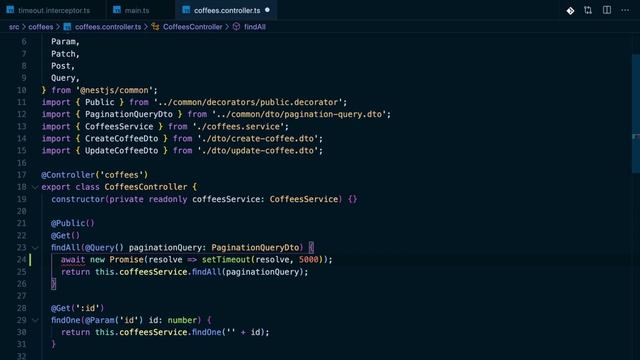The image size is (640, 360).
Task: Open the src breadcrumb
Action: point(14,27)
